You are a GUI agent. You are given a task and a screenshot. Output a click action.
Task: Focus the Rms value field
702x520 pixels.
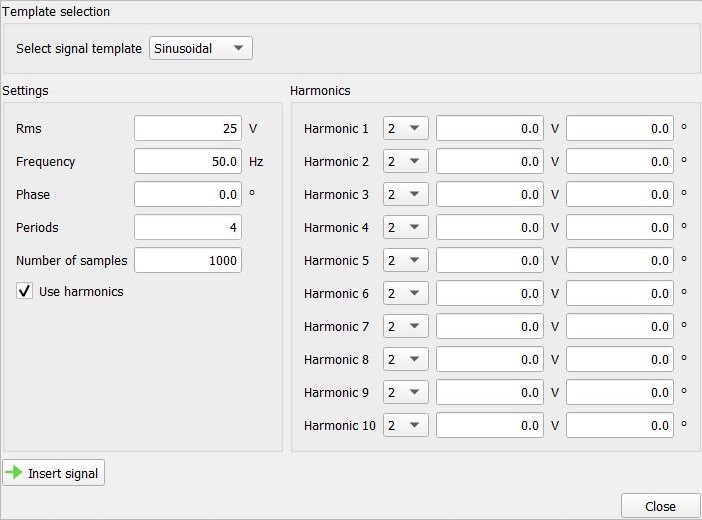pyautogui.click(x=188, y=128)
